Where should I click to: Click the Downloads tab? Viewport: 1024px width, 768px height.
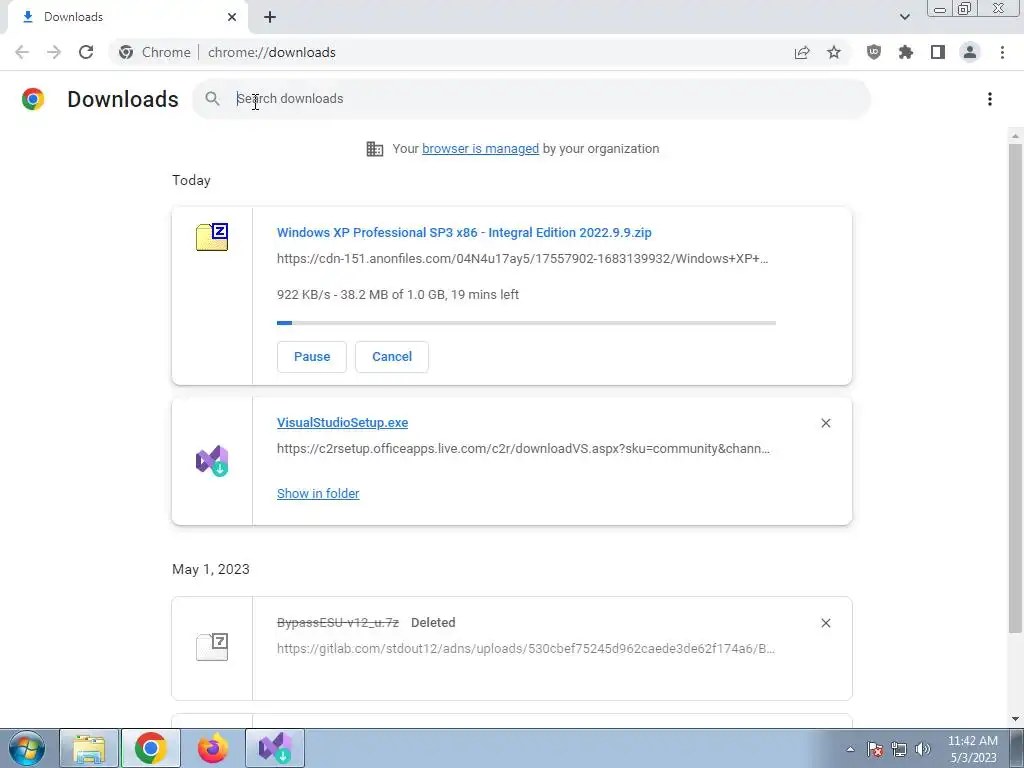pyautogui.click(x=127, y=17)
